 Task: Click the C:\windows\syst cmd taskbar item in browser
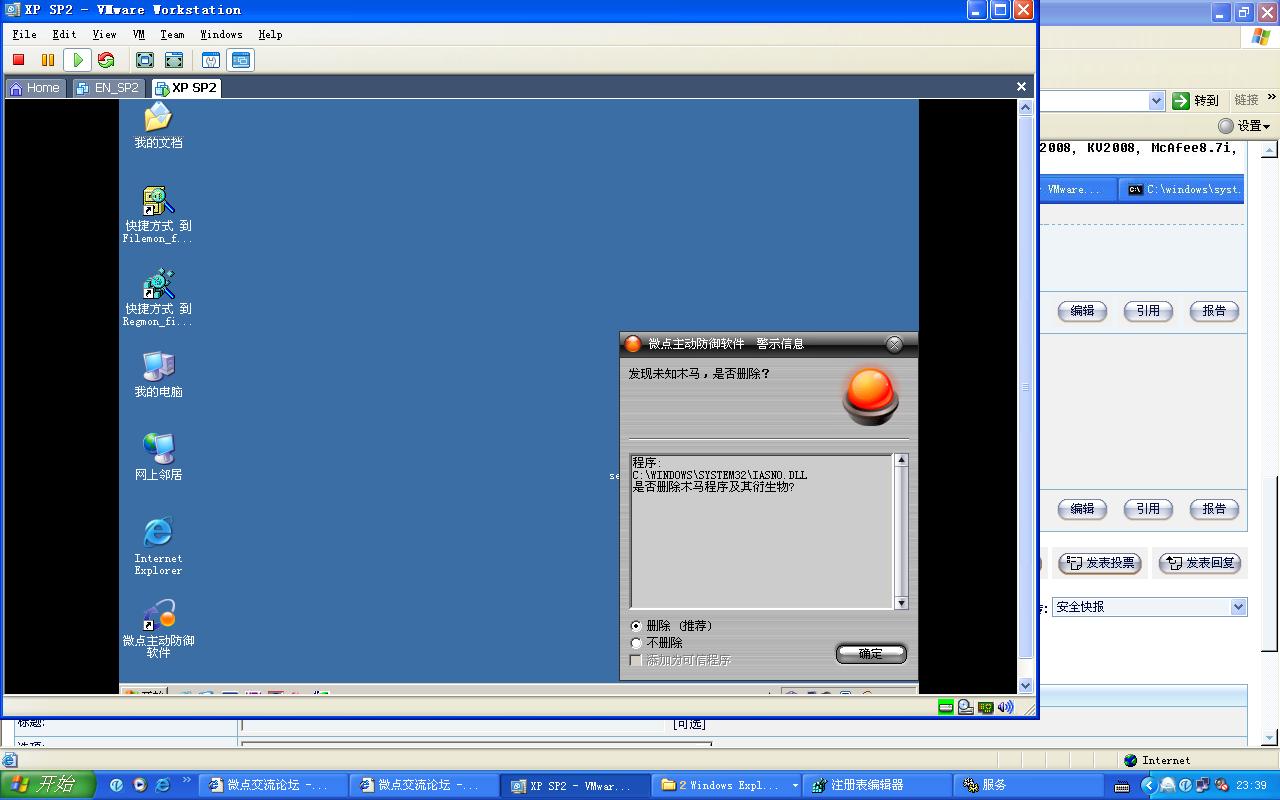1182,189
